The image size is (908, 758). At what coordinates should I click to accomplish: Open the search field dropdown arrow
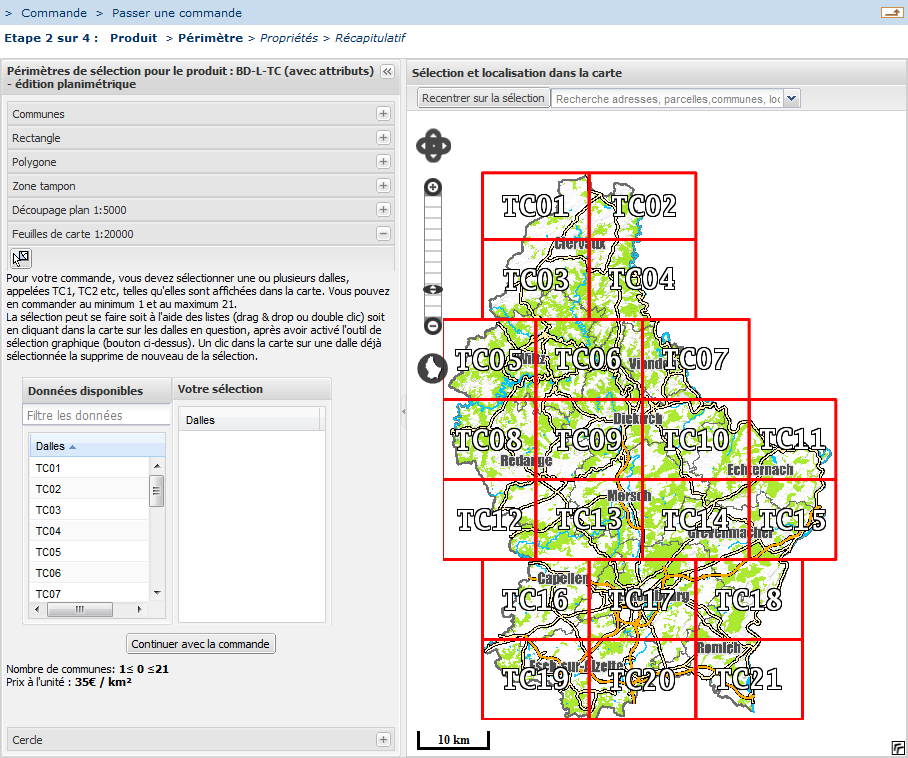pyautogui.click(x=792, y=98)
